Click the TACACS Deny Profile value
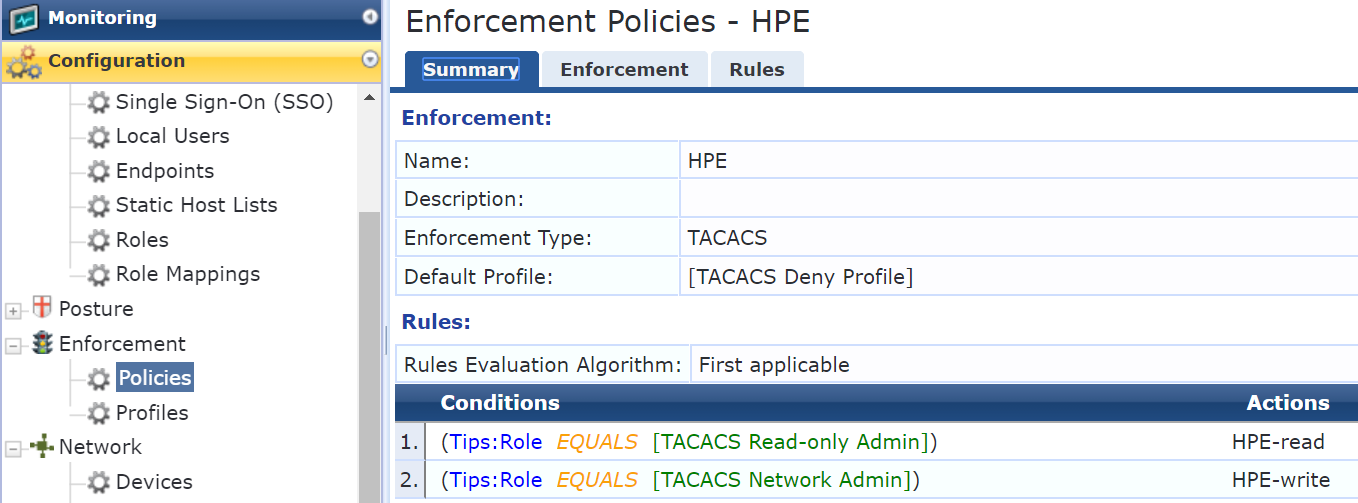Image resolution: width=1358 pixels, height=503 pixels. (x=801, y=276)
